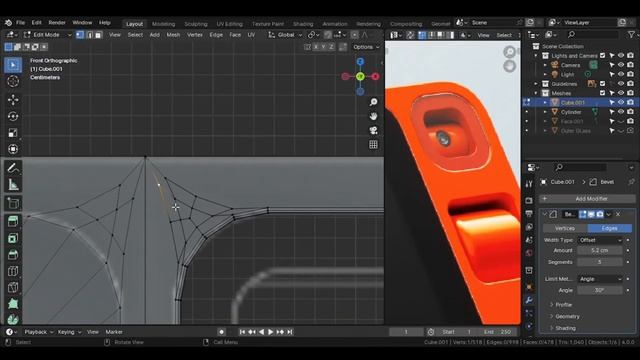Select the Scale tool

click(13, 133)
